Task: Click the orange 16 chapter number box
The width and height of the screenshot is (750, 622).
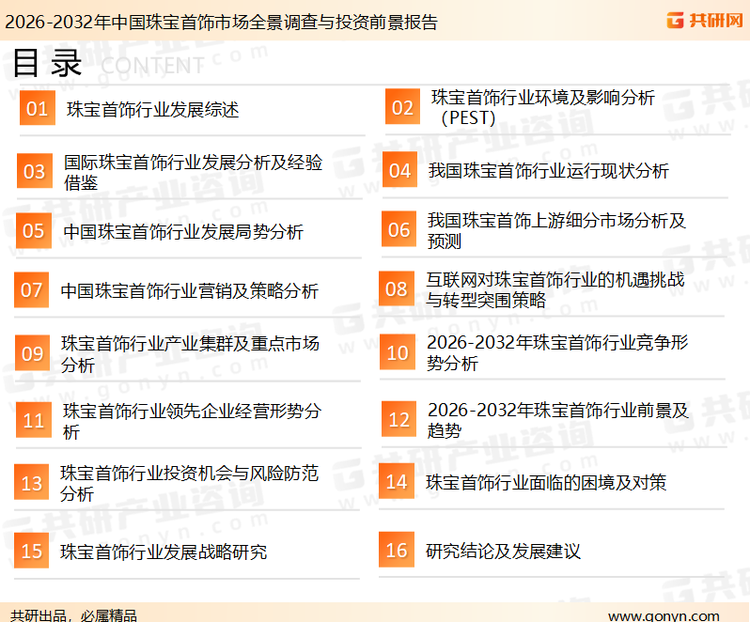Action: pos(397,549)
